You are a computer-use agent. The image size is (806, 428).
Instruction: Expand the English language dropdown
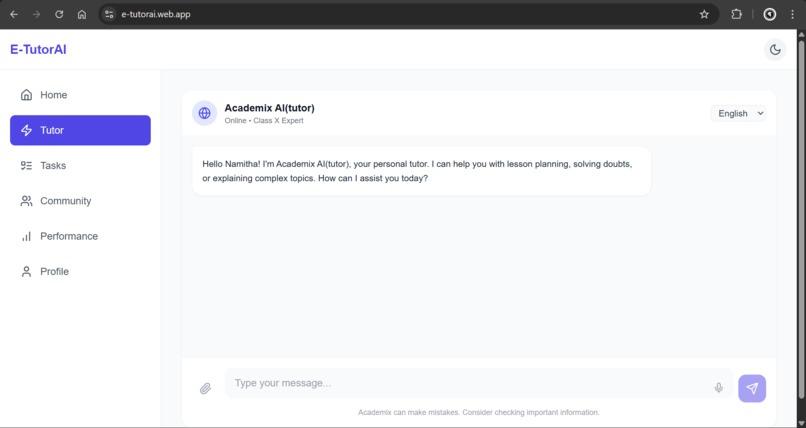738,114
